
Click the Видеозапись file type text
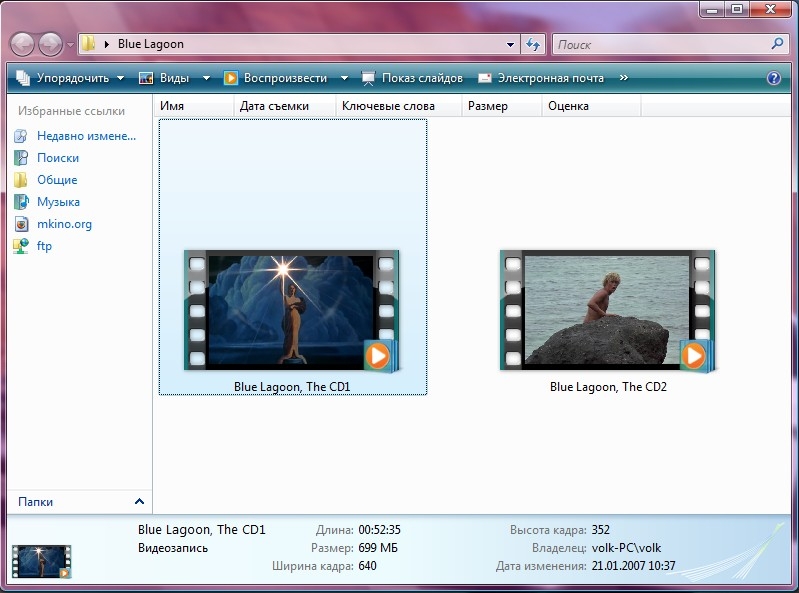click(x=173, y=548)
